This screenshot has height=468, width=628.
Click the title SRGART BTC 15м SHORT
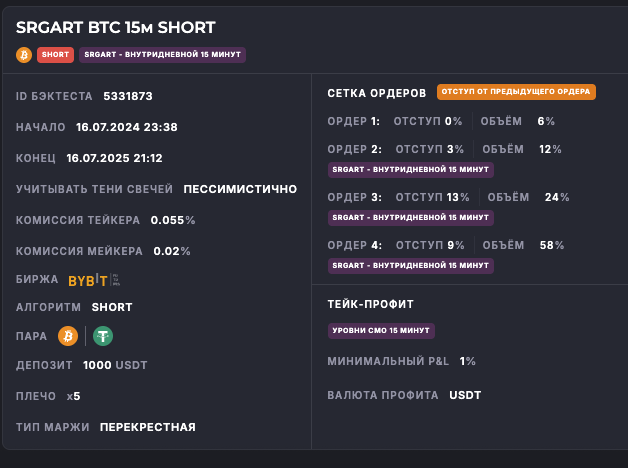pos(115,28)
